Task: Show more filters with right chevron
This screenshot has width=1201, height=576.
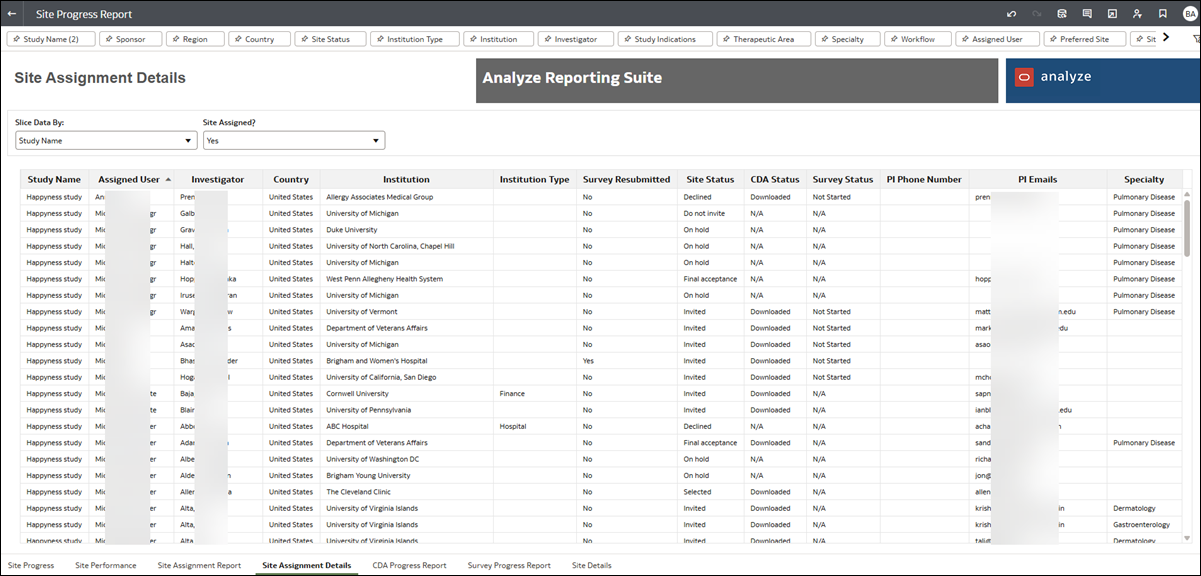Action: click(1166, 38)
